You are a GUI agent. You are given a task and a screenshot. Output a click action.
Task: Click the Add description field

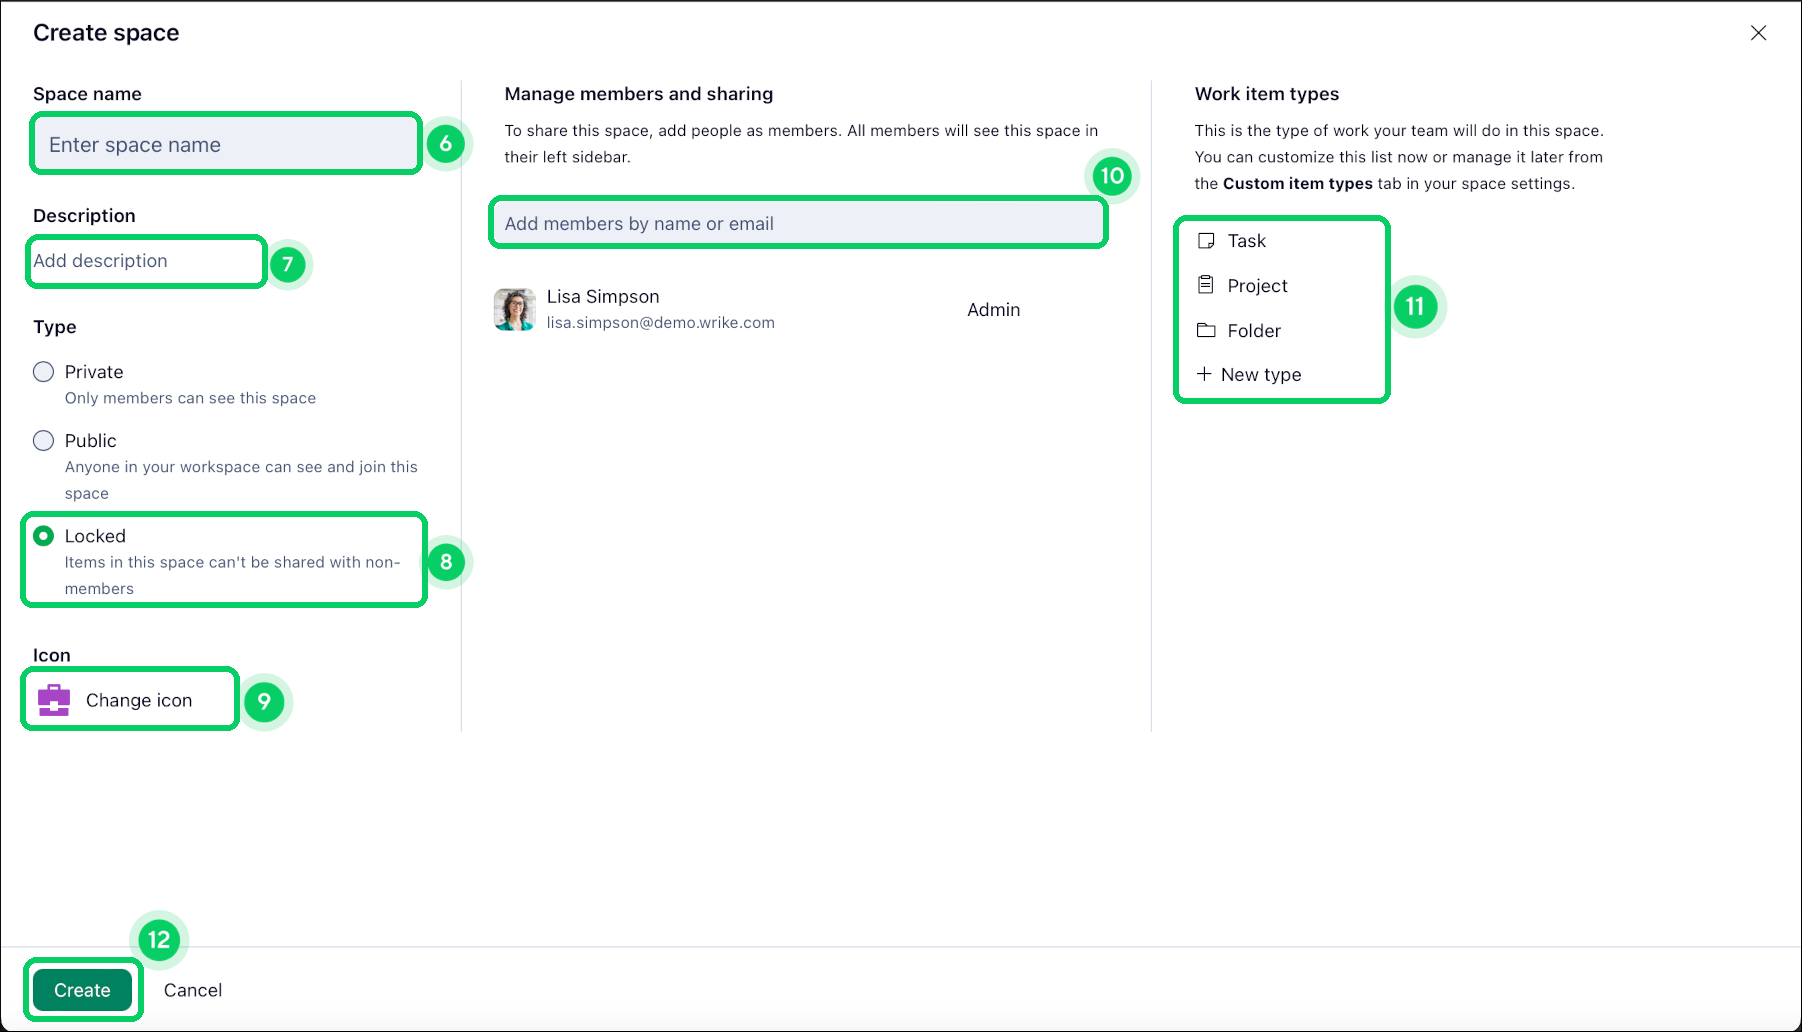146,261
